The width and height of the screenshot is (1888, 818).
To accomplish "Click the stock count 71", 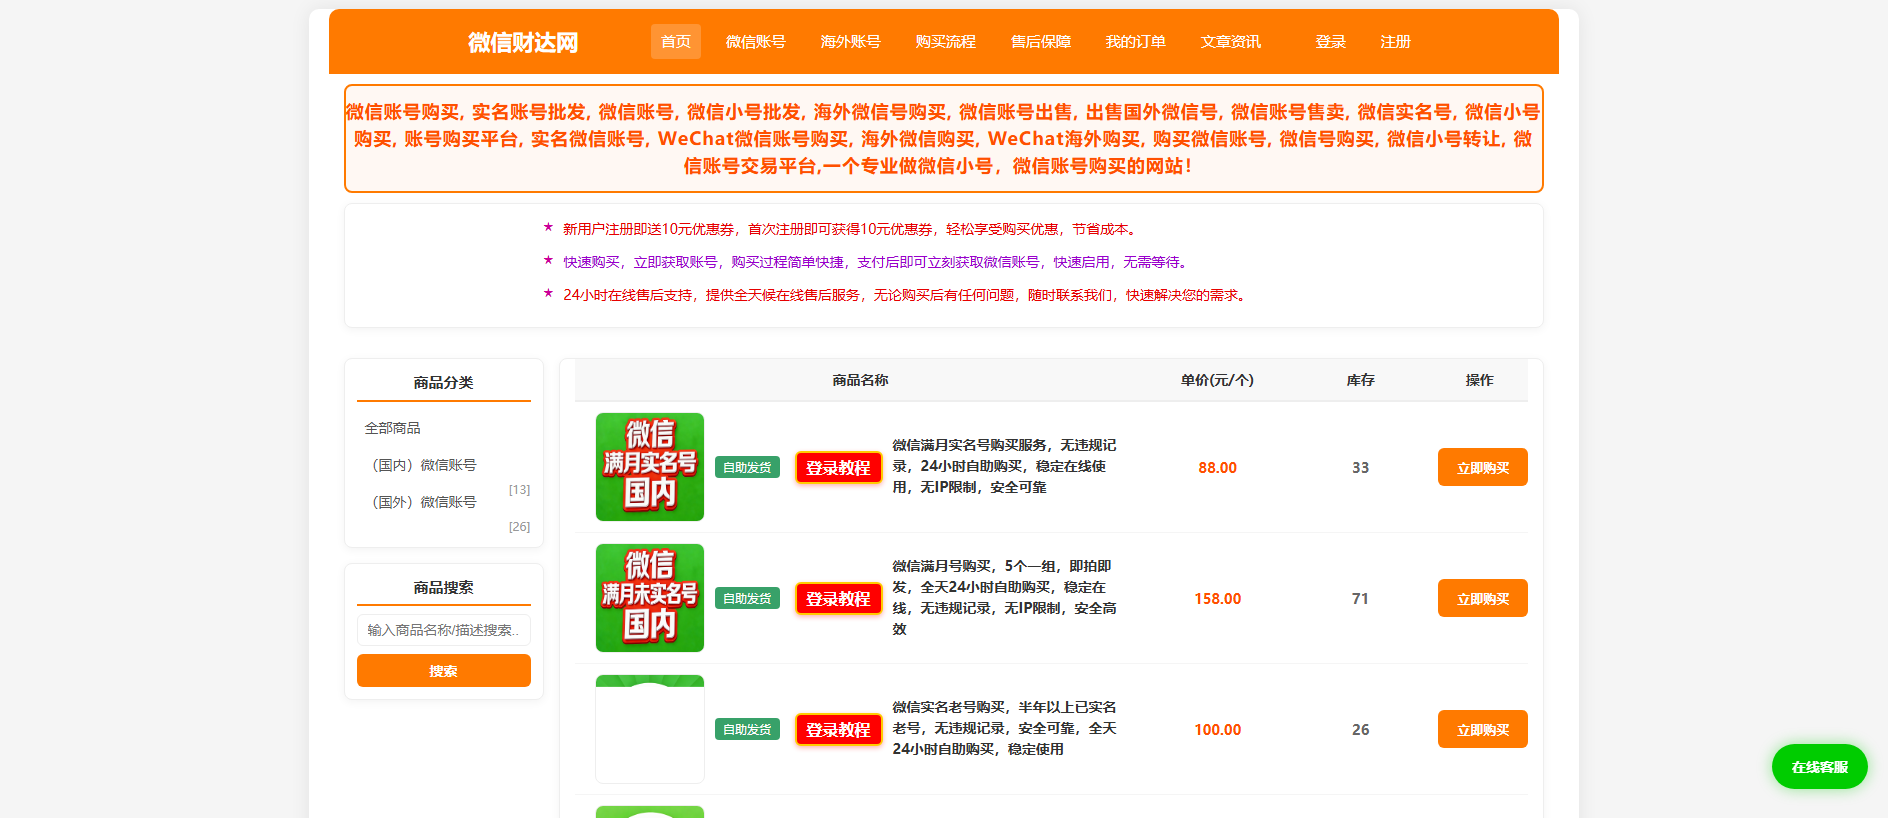I will coord(1360,599).
